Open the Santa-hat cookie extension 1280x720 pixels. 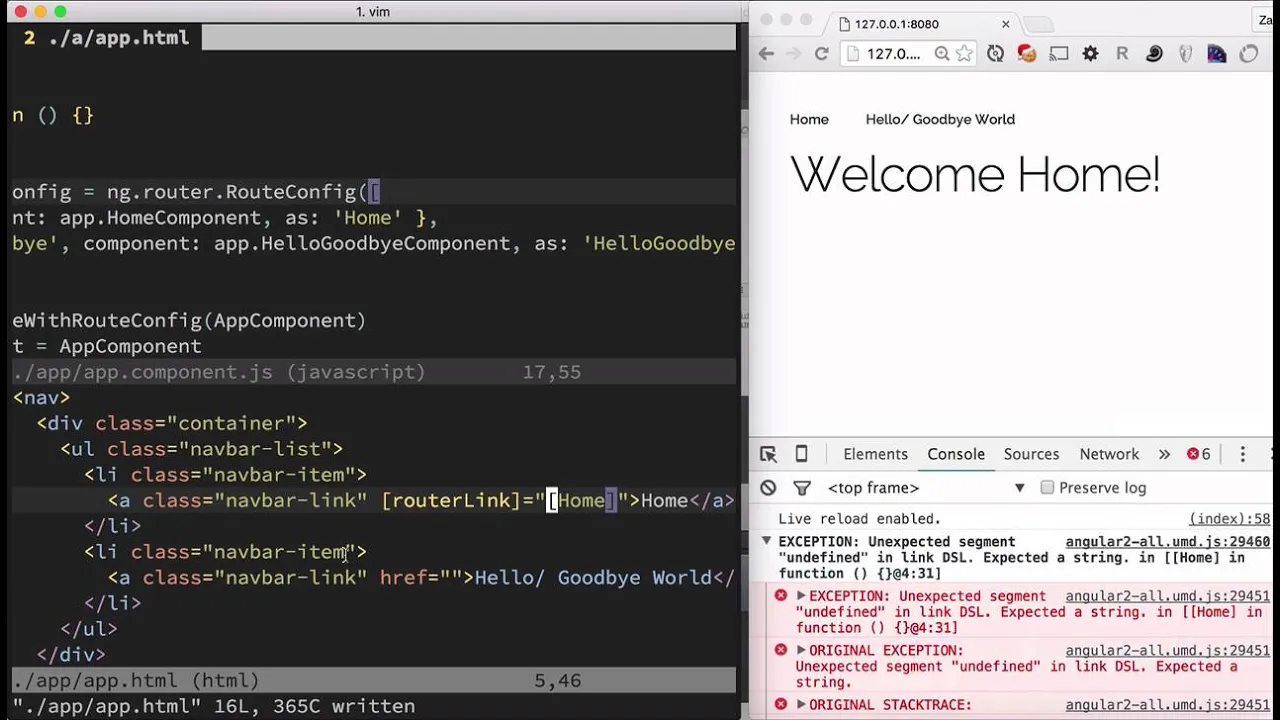[x=1026, y=54]
